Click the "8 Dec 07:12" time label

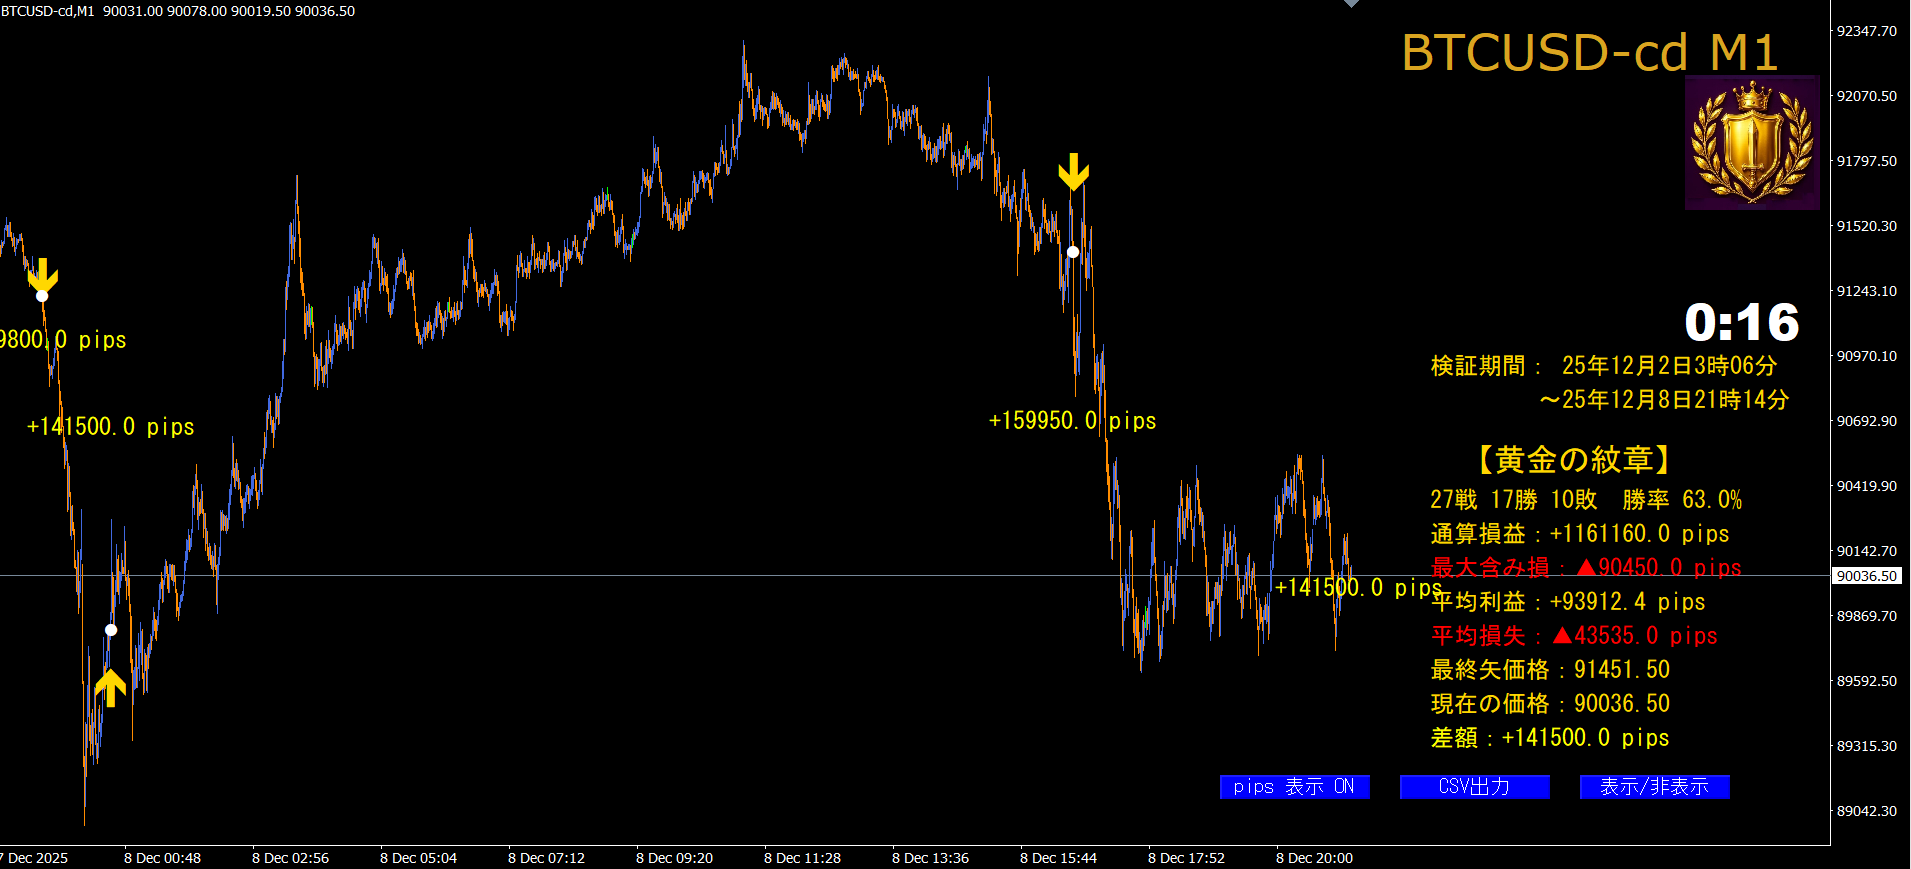(x=546, y=858)
